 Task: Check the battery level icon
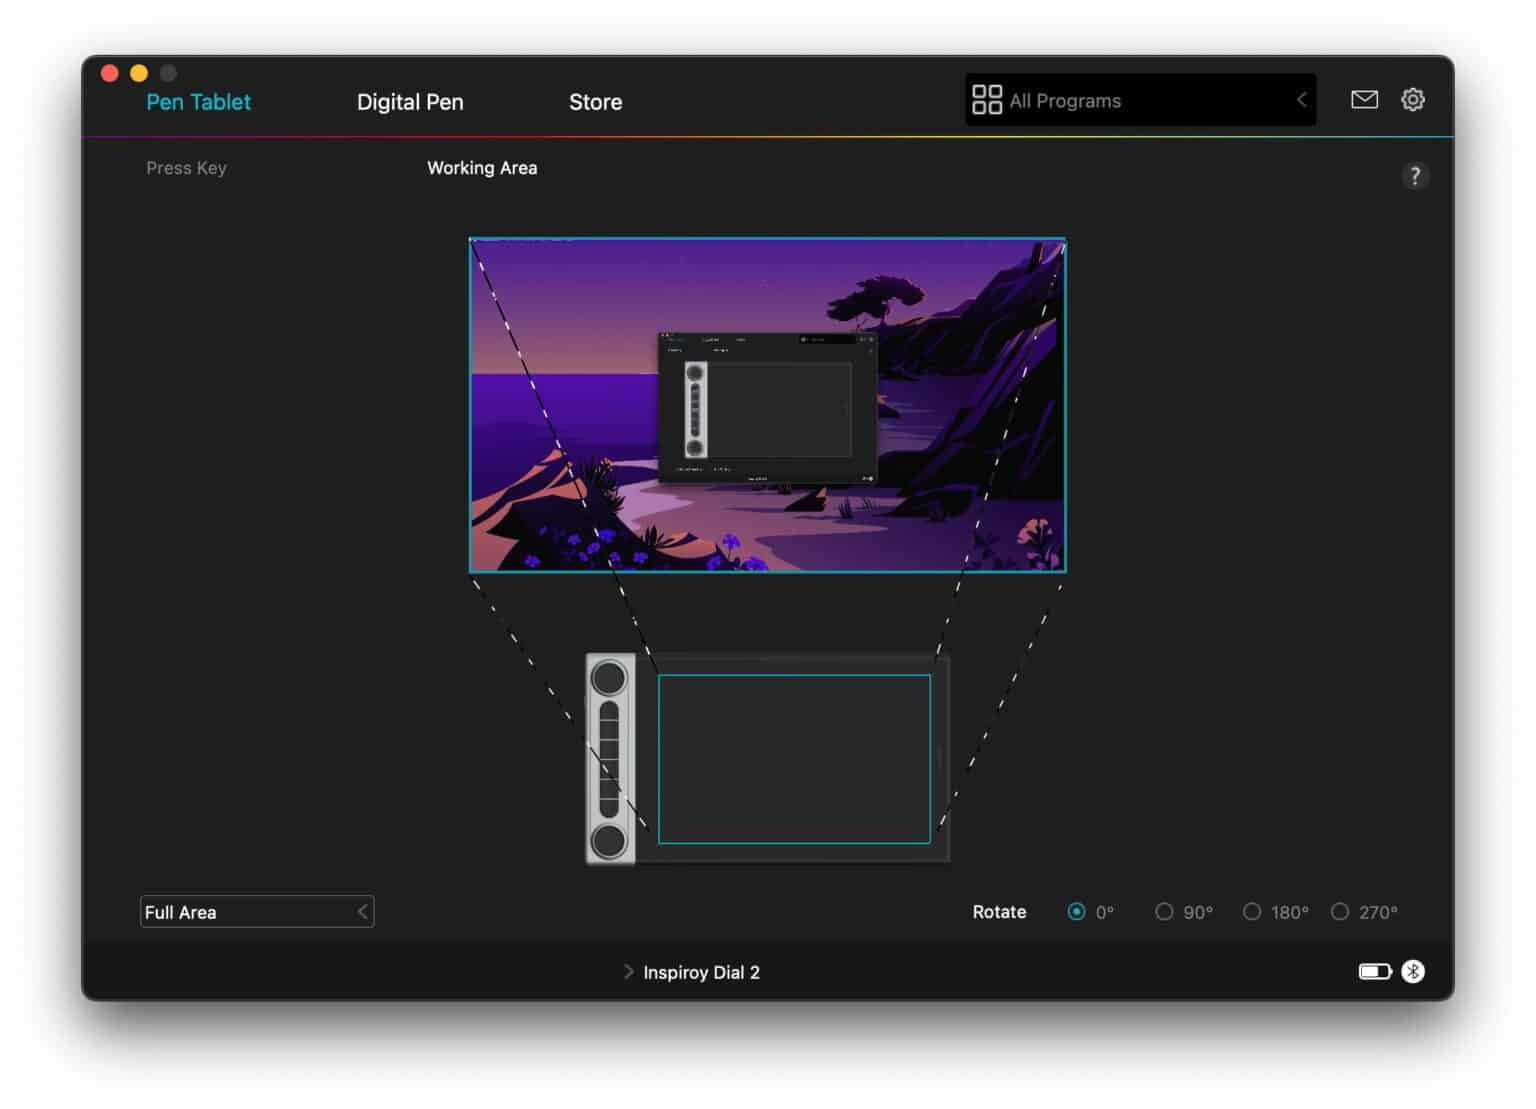tap(1374, 971)
